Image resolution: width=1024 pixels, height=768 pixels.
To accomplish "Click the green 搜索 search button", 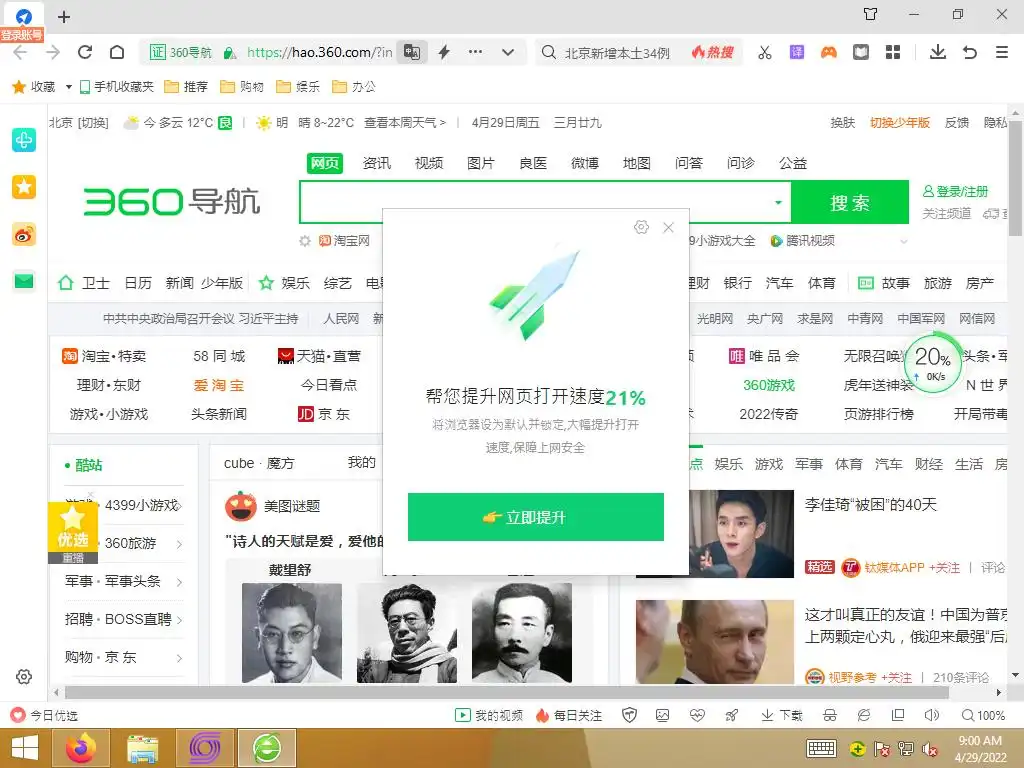I will (x=850, y=202).
